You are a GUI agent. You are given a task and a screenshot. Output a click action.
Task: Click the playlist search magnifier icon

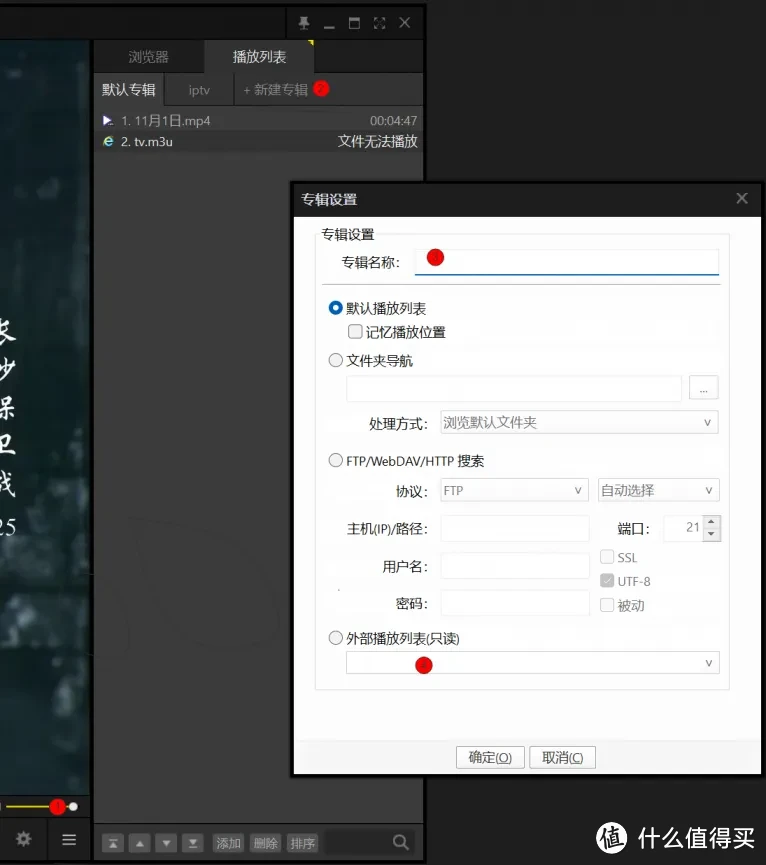pyautogui.click(x=400, y=843)
